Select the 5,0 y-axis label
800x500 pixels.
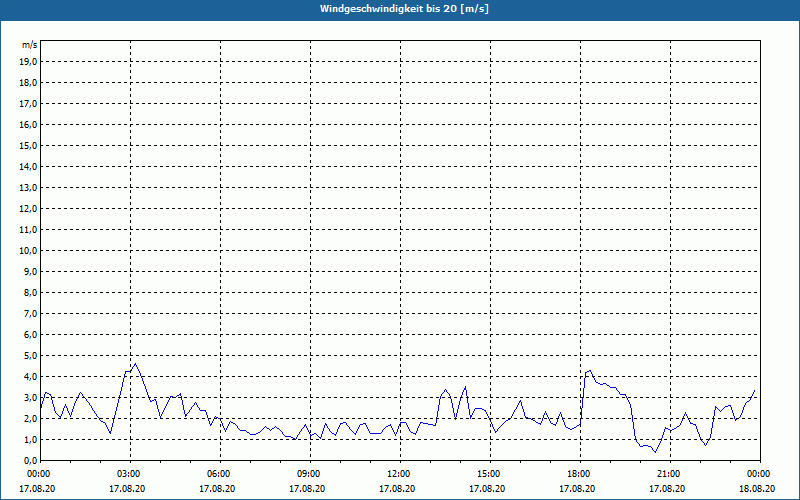[x=31, y=356]
